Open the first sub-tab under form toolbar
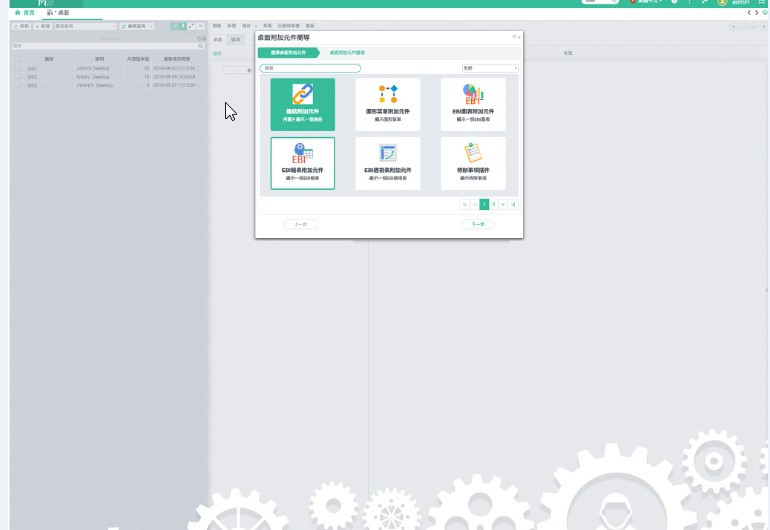The height and width of the screenshot is (530, 770). [218, 39]
